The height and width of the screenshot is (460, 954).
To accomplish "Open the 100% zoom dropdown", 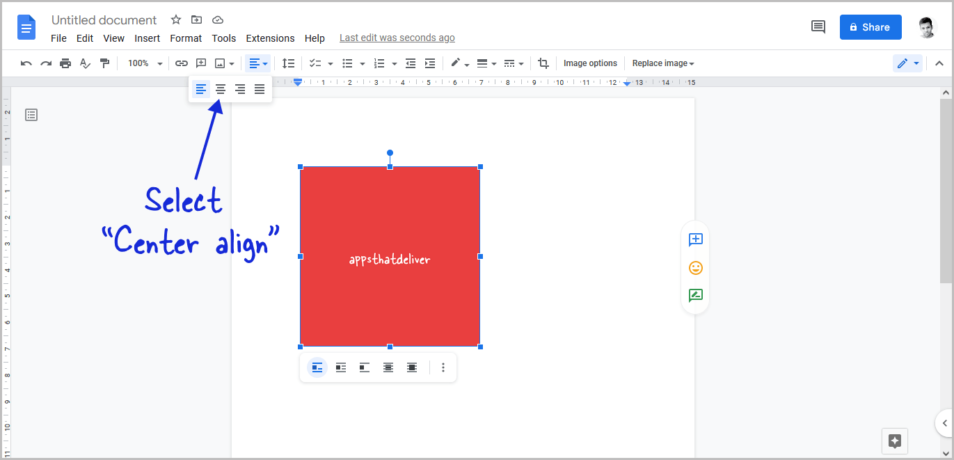I will pyautogui.click(x=145, y=63).
